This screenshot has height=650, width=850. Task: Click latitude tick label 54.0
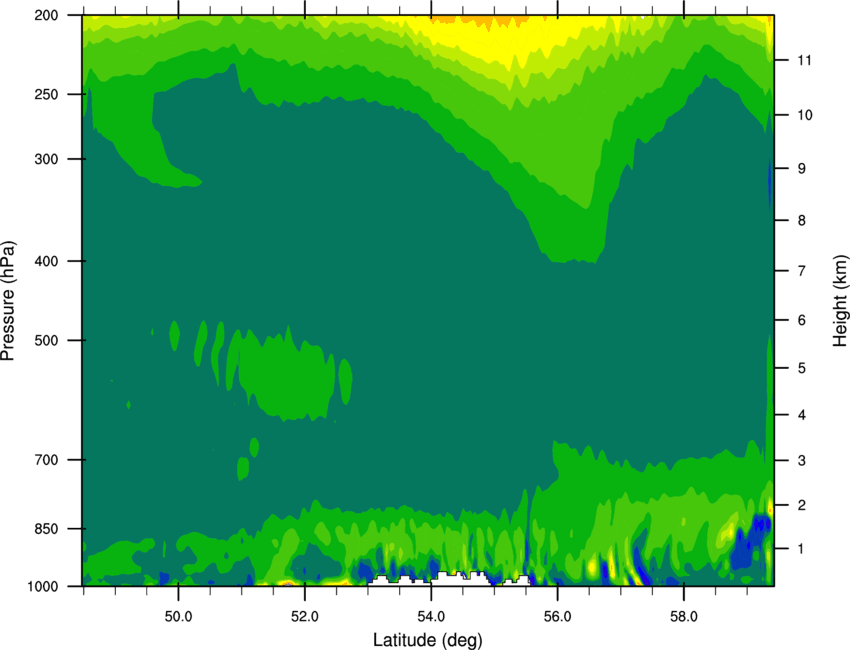coord(431,617)
